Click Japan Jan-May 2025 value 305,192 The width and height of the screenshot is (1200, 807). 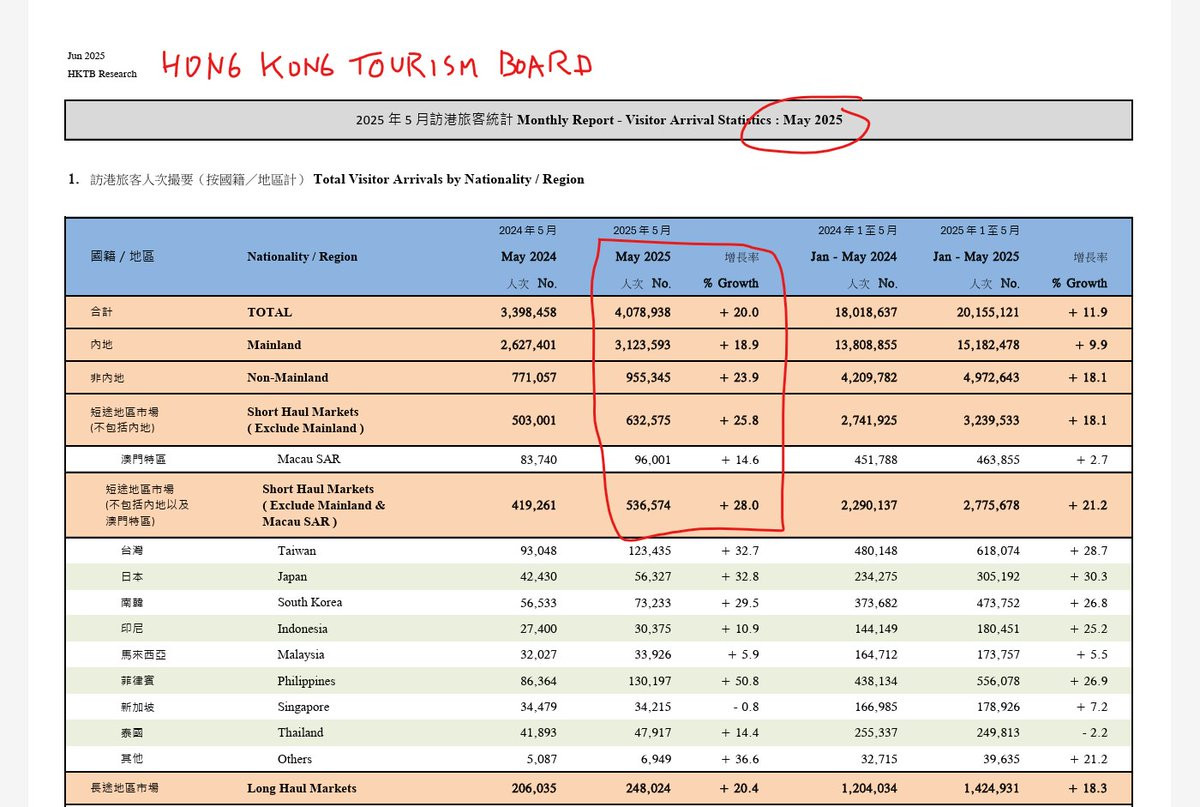click(998, 577)
